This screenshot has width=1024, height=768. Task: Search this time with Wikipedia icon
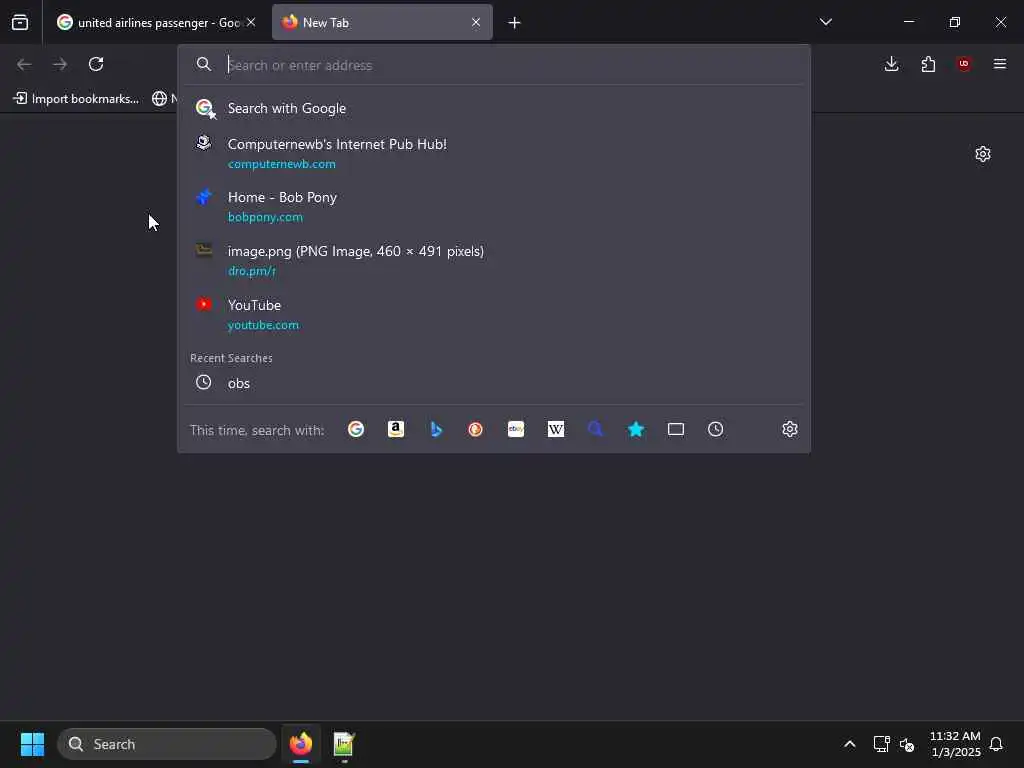(556, 429)
